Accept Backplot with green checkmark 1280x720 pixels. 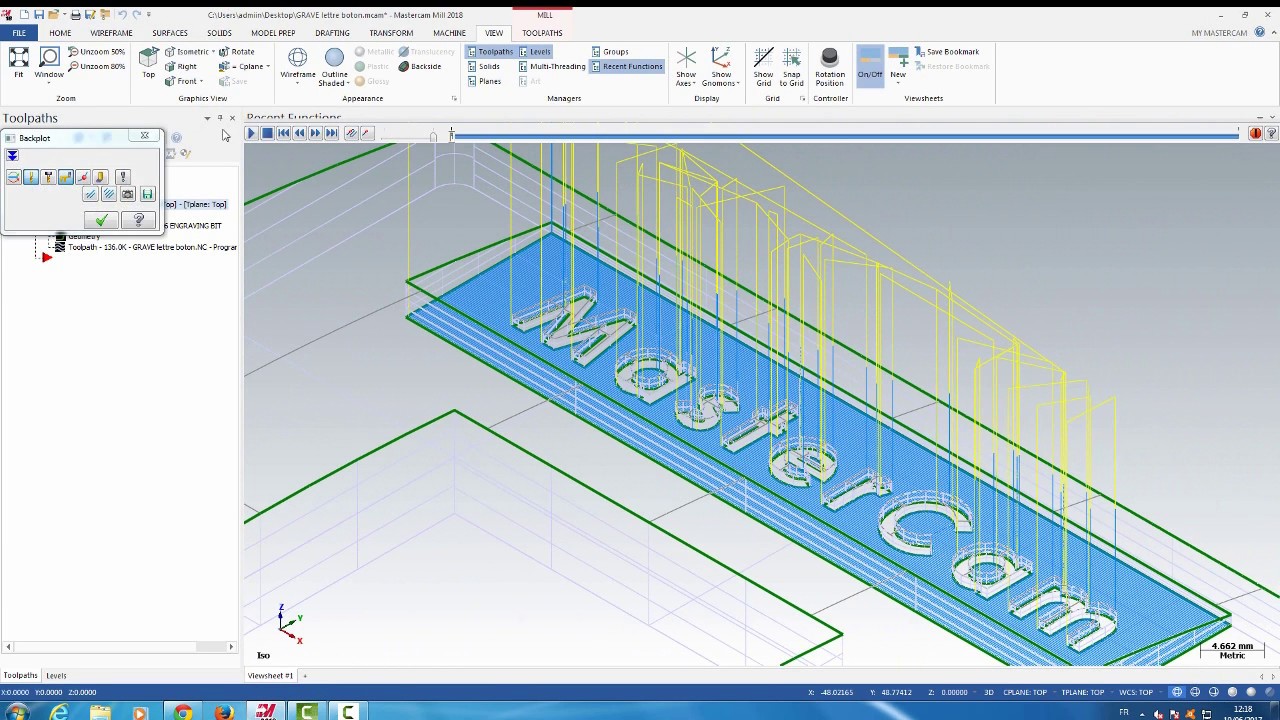(x=101, y=219)
